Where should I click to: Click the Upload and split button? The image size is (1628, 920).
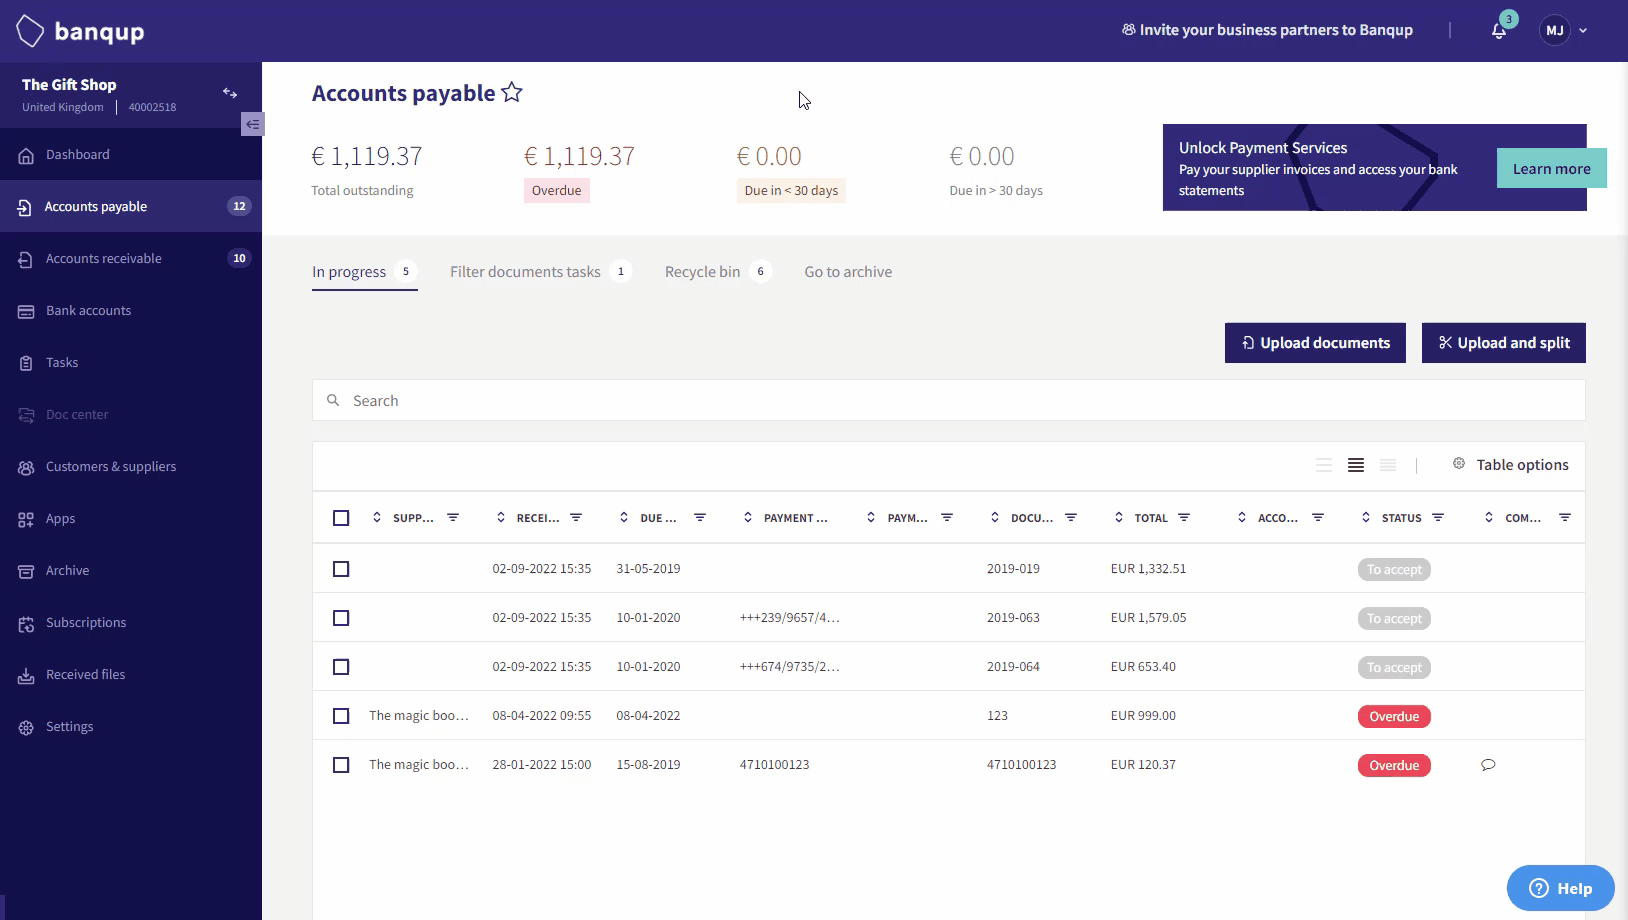coord(1504,343)
